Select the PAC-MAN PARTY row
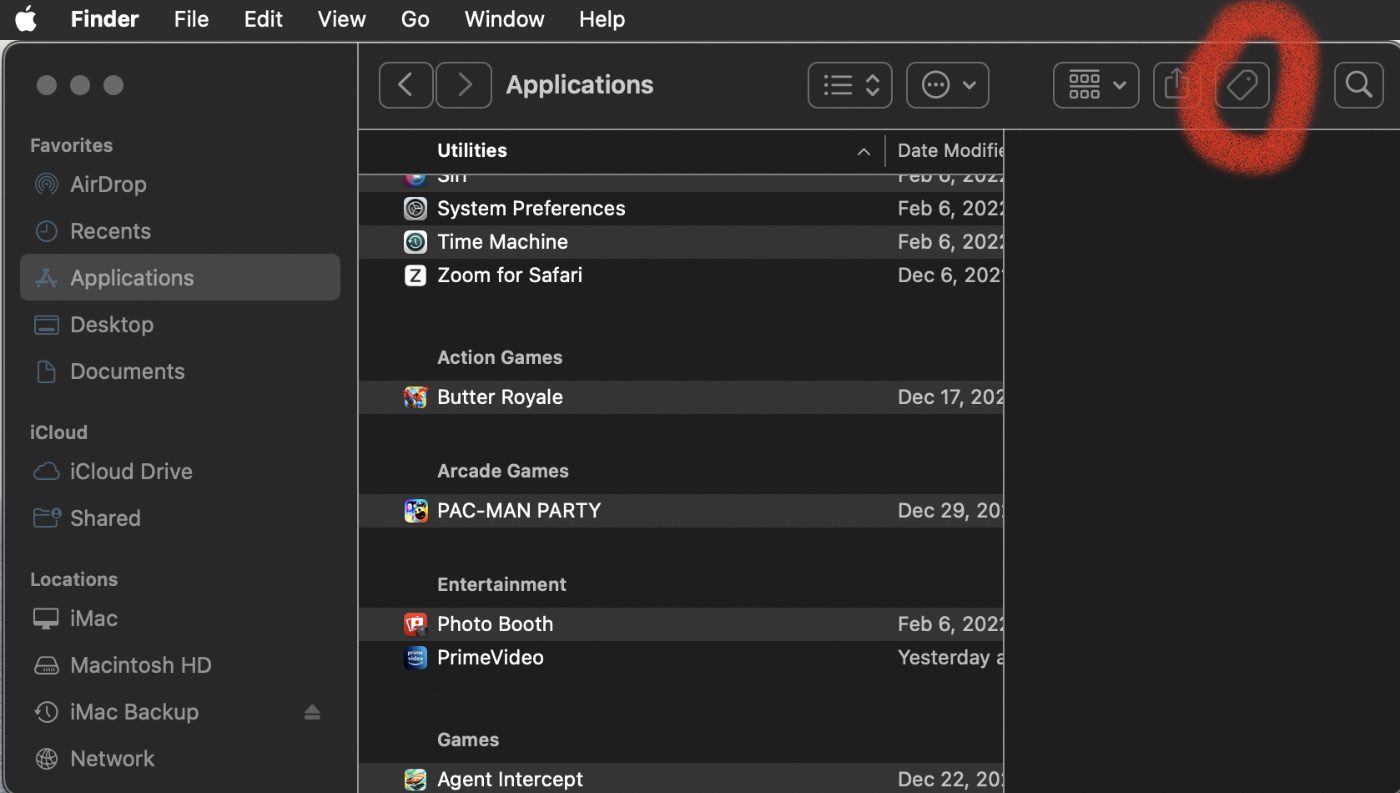The image size is (1400, 793). coord(682,511)
